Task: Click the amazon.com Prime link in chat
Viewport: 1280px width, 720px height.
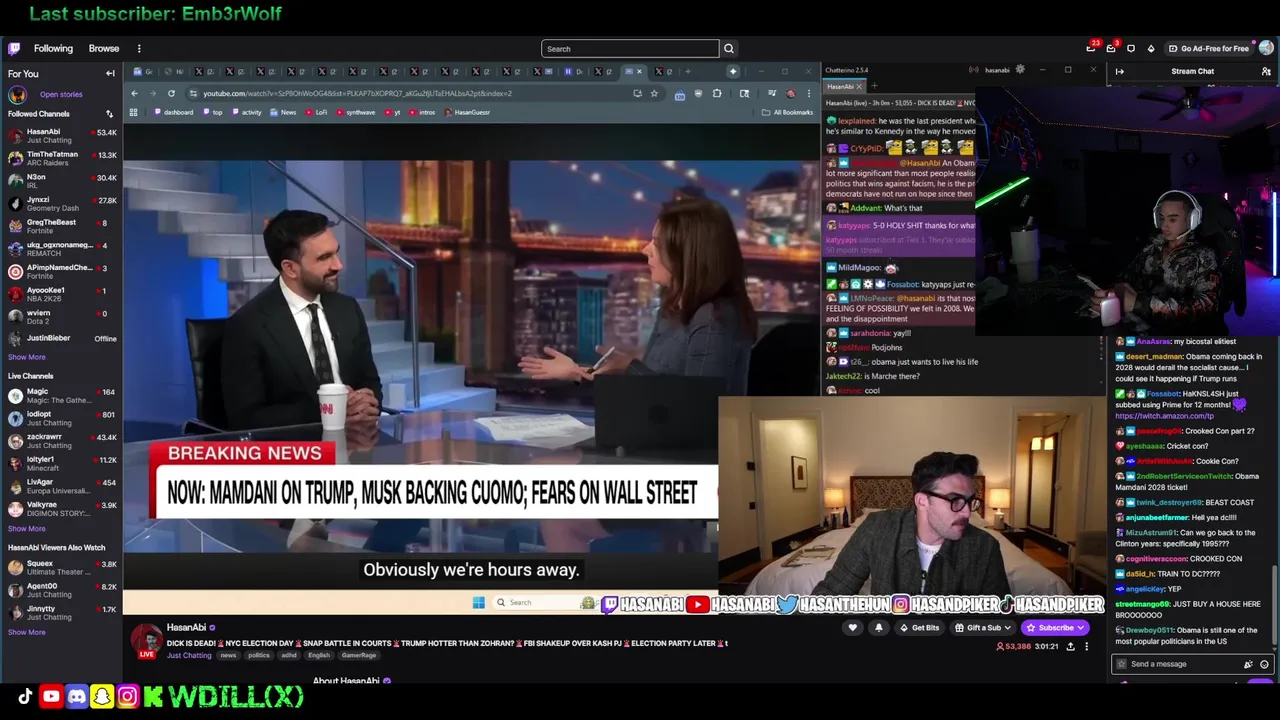Action: coord(1164,416)
